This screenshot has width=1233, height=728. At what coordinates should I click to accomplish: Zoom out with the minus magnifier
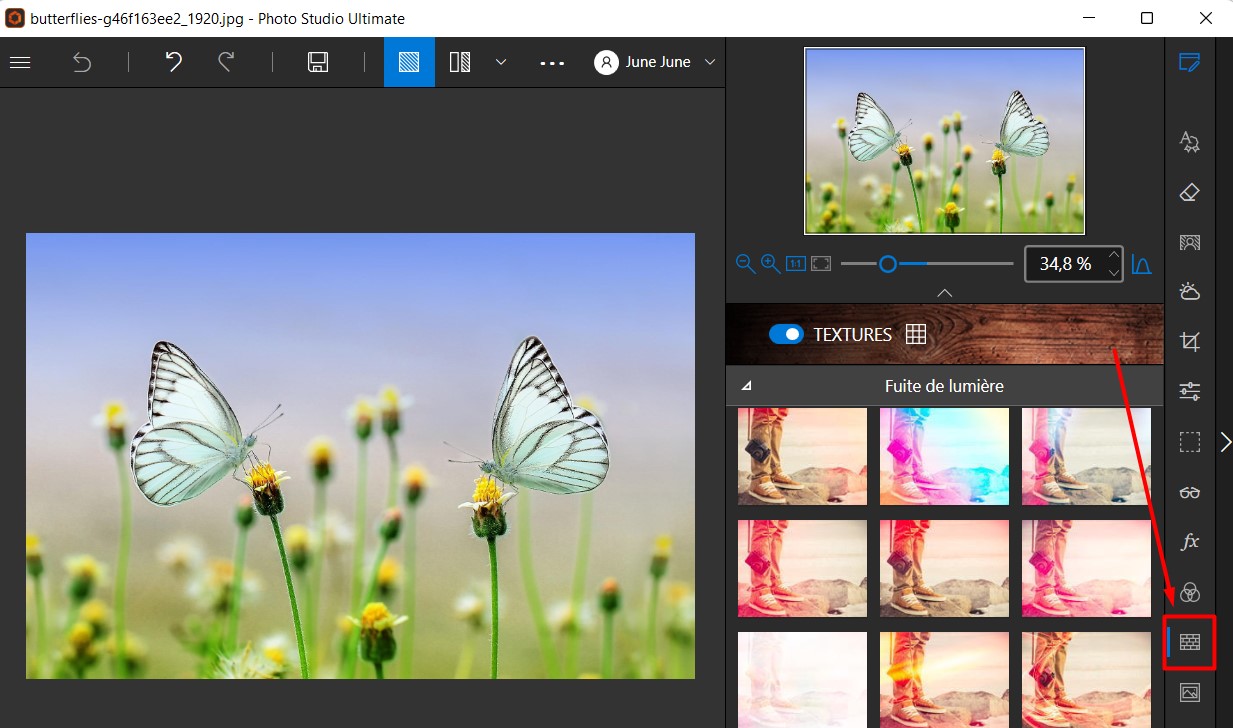coord(745,264)
